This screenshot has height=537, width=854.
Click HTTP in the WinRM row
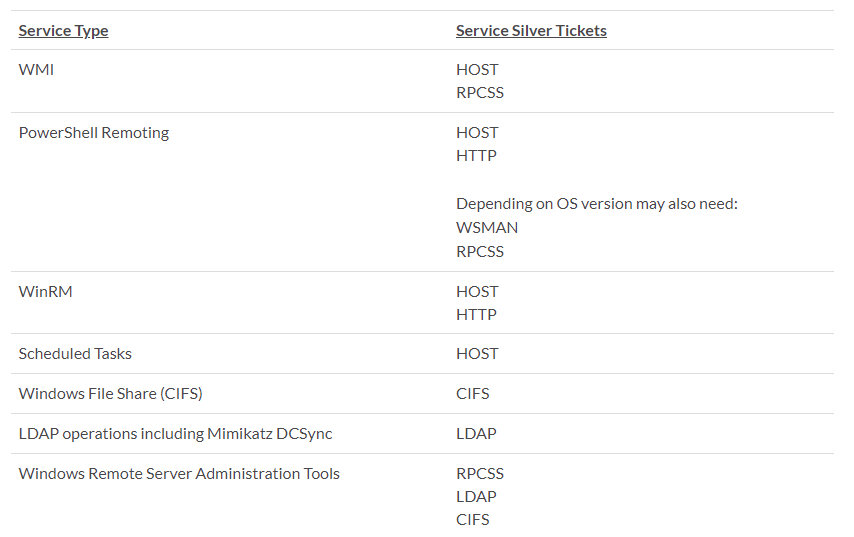point(476,314)
